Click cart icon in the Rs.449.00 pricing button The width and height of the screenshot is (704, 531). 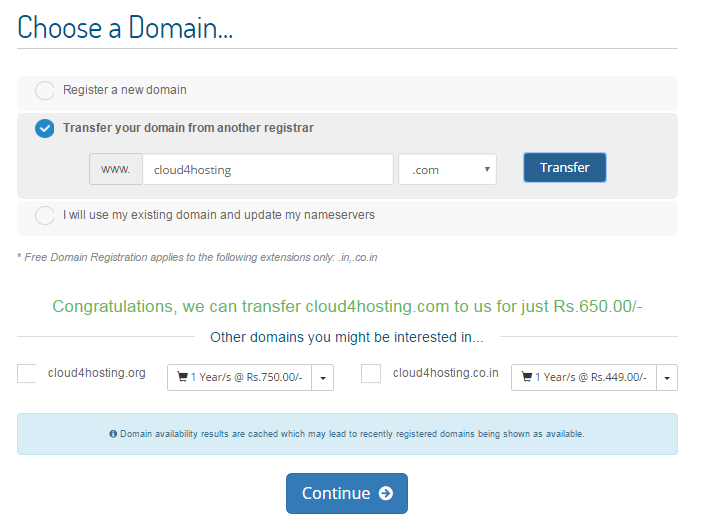click(526, 378)
